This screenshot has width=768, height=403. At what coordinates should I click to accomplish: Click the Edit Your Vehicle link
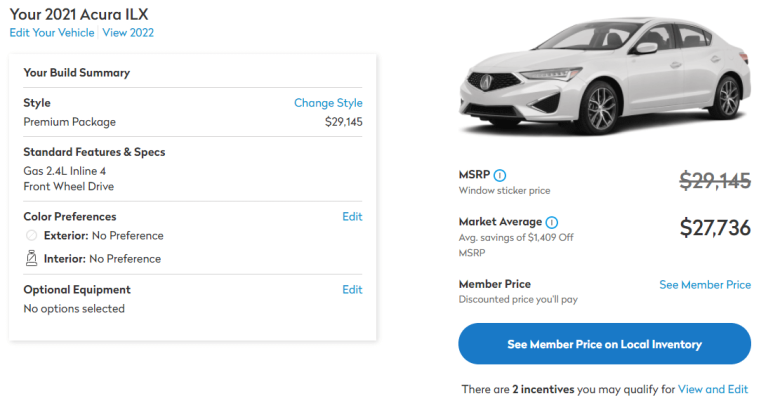(51, 33)
